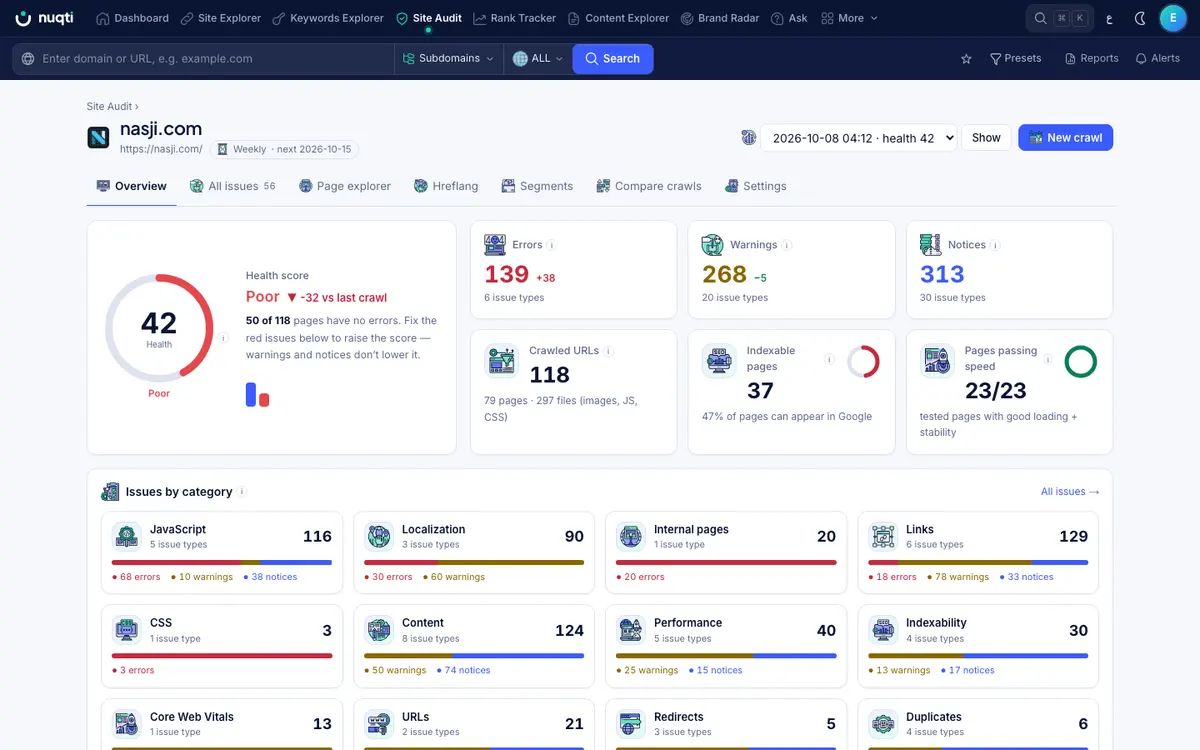This screenshot has height=750, width=1200.
Task: Click the domain or URL input field
Action: tap(203, 59)
